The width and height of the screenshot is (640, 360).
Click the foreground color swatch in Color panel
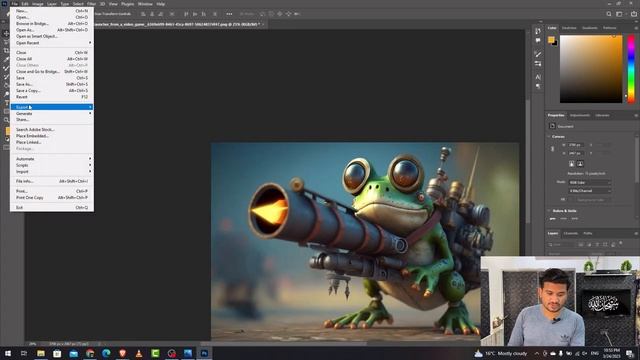(x=551, y=40)
